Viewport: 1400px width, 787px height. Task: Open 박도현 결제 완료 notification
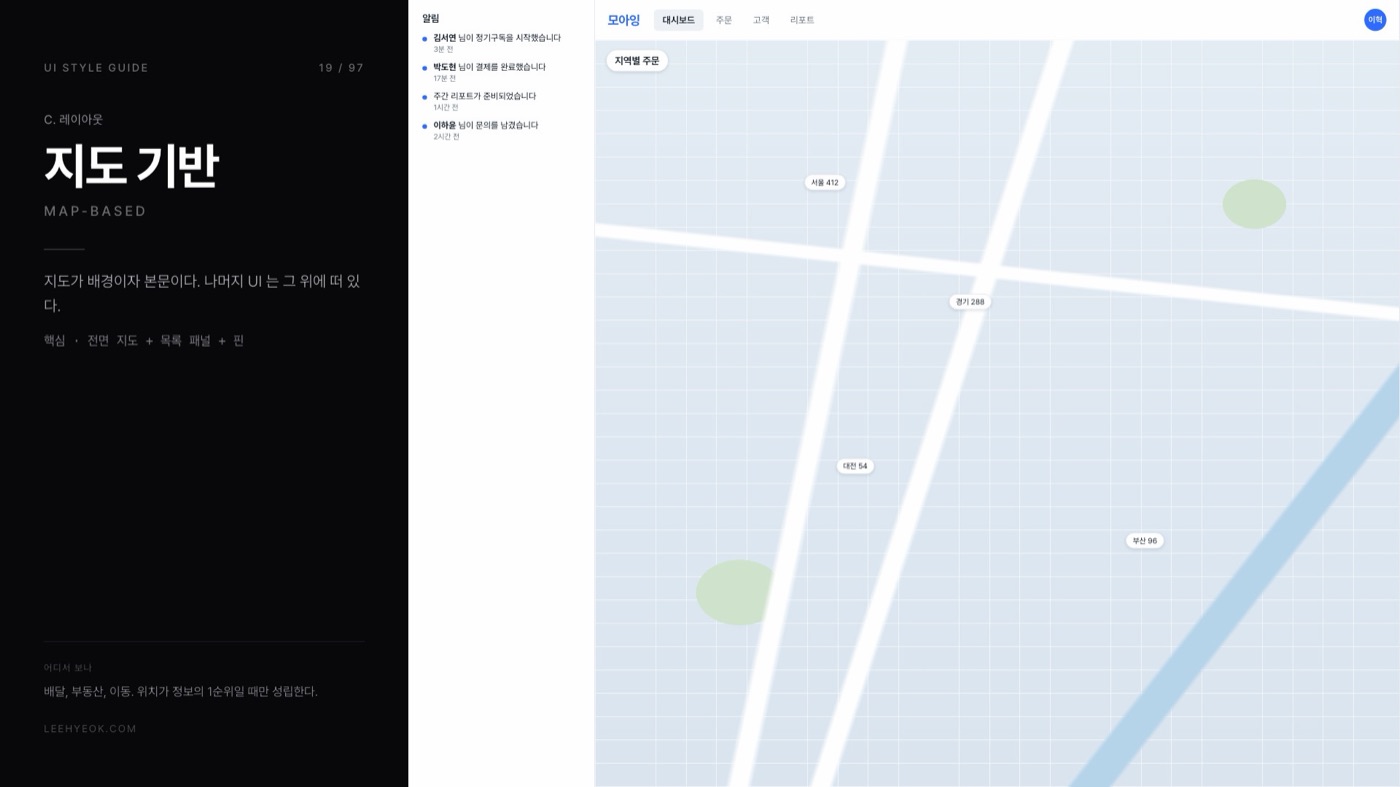(501, 72)
